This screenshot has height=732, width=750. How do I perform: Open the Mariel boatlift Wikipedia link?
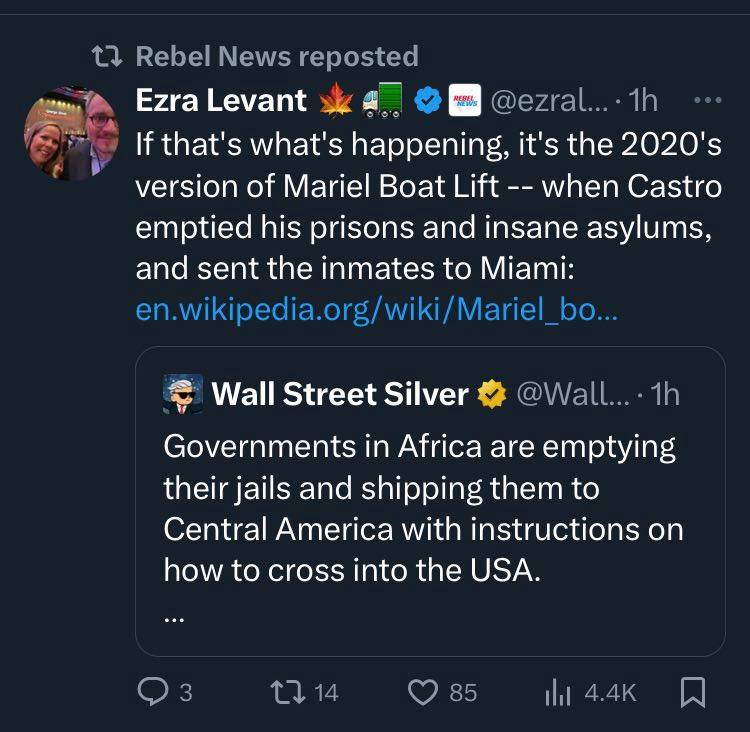377,311
